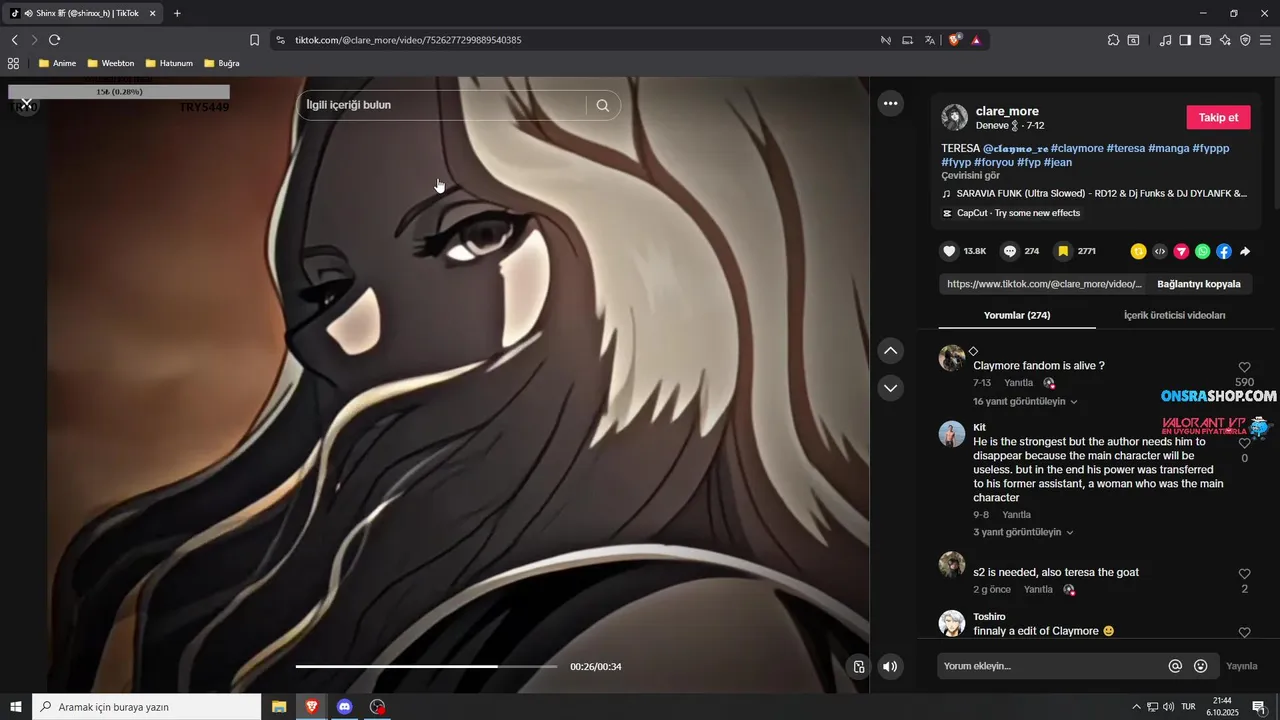Open comments via the speech bubble icon
This screenshot has height=720, width=1280.
click(1010, 251)
